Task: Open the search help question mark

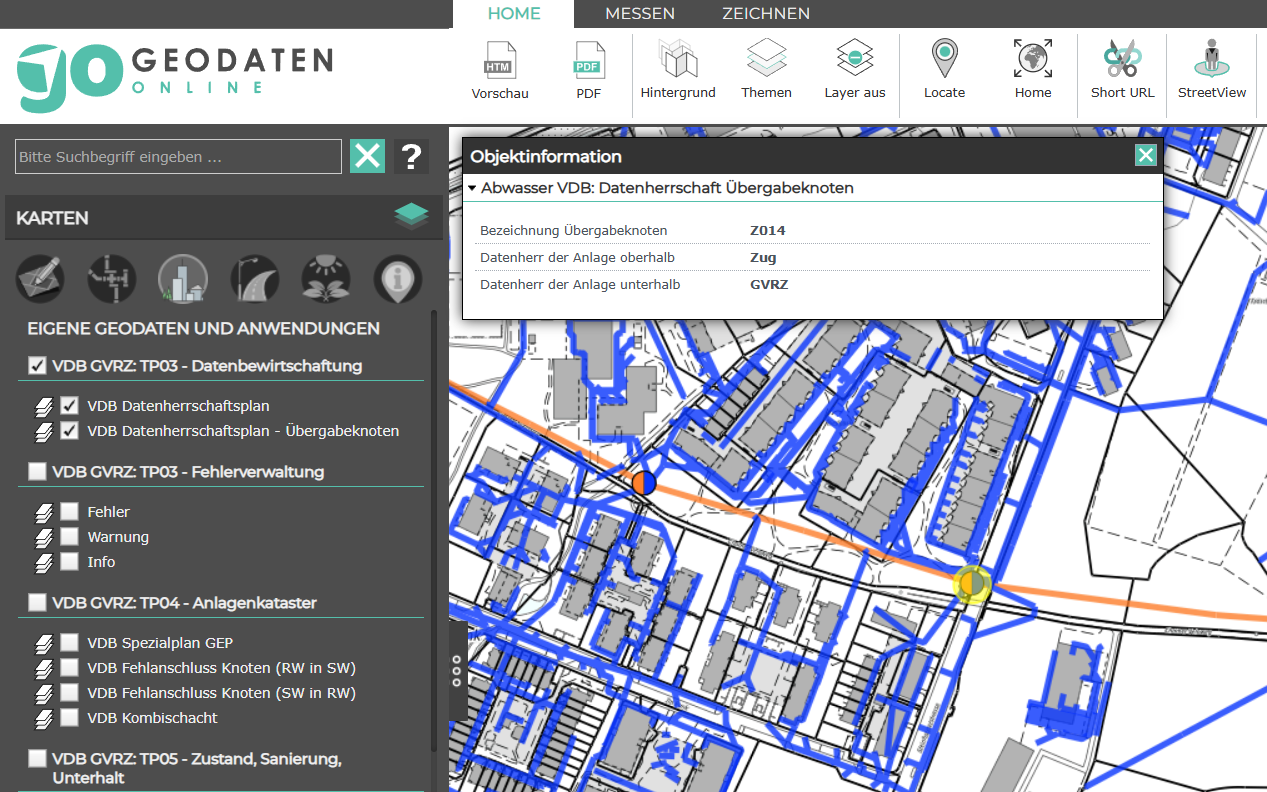Action: tap(411, 157)
